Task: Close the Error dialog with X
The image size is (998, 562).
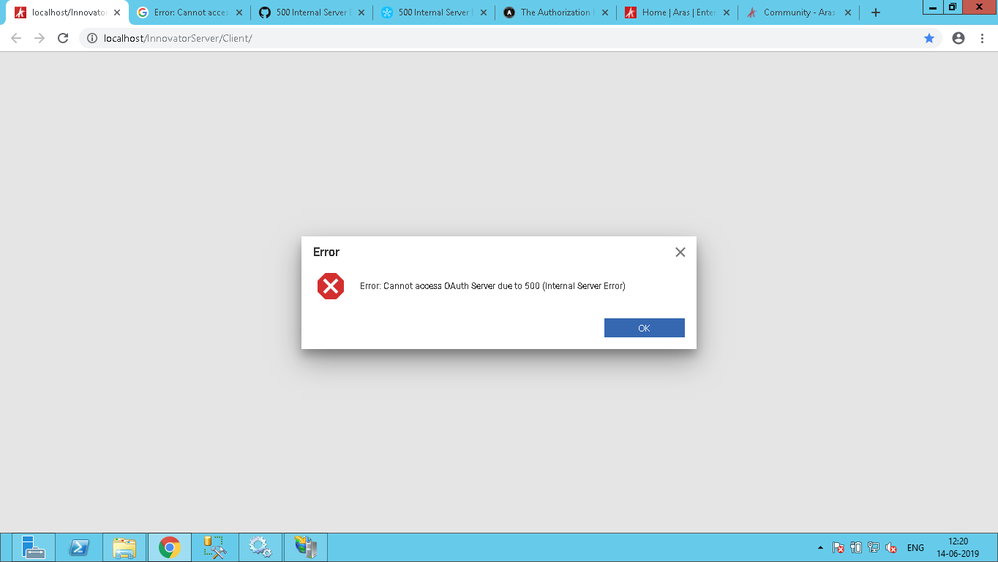Action: pyautogui.click(x=680, y=252)
